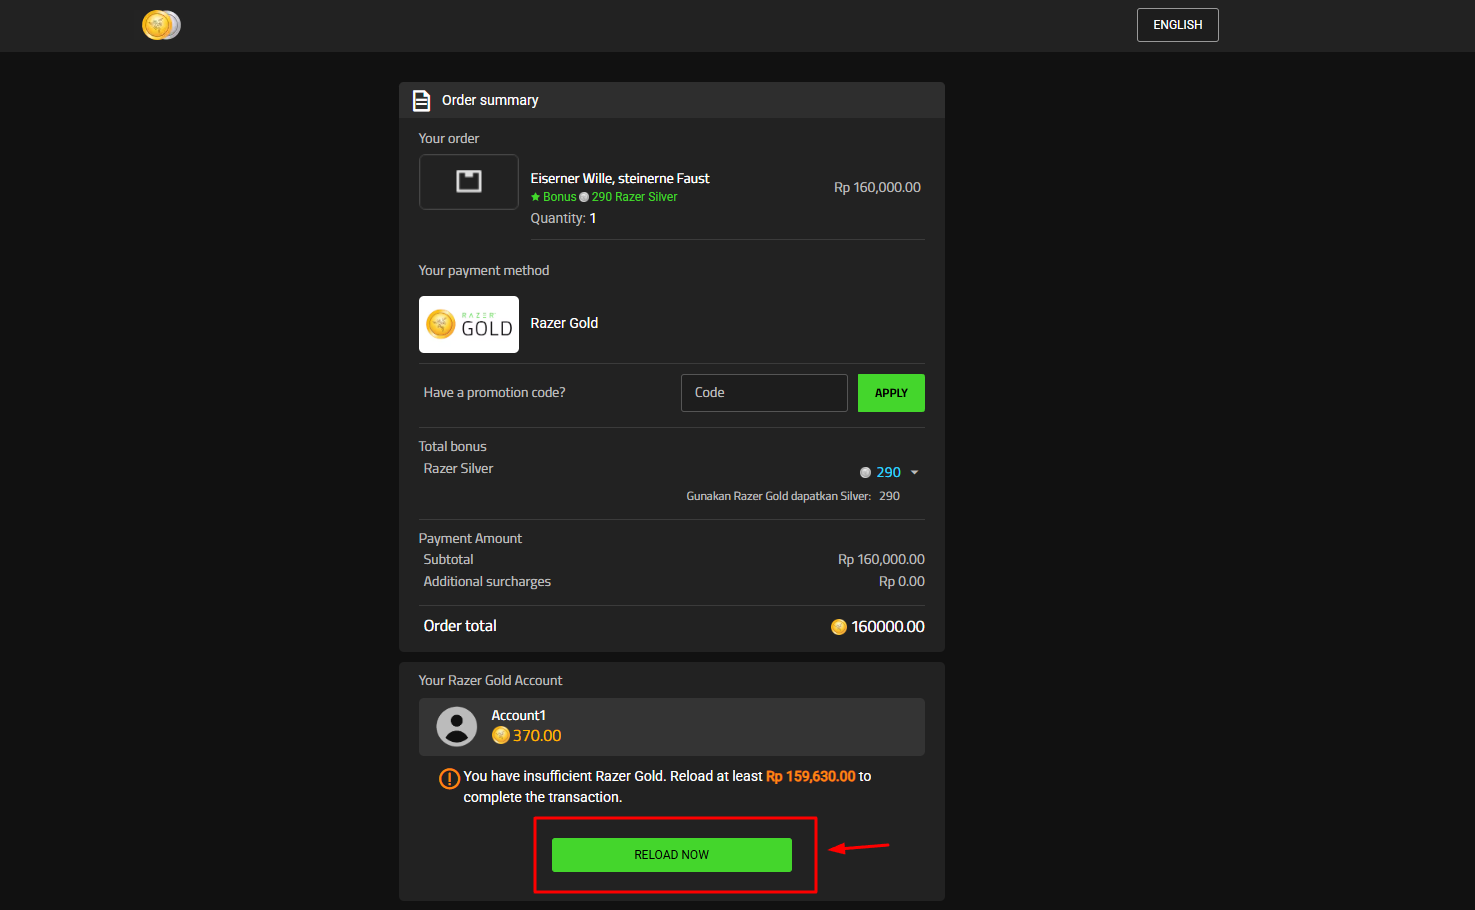Click the 370.00 account balance

[x=537, y=736]
